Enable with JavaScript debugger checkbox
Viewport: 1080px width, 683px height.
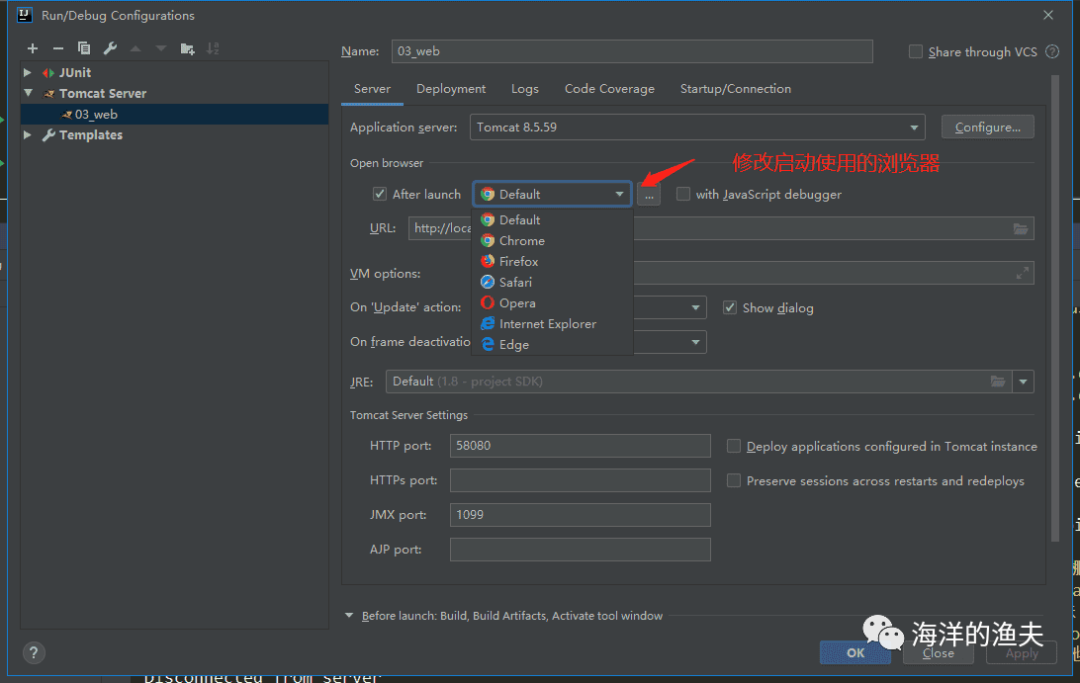point(683,194)
